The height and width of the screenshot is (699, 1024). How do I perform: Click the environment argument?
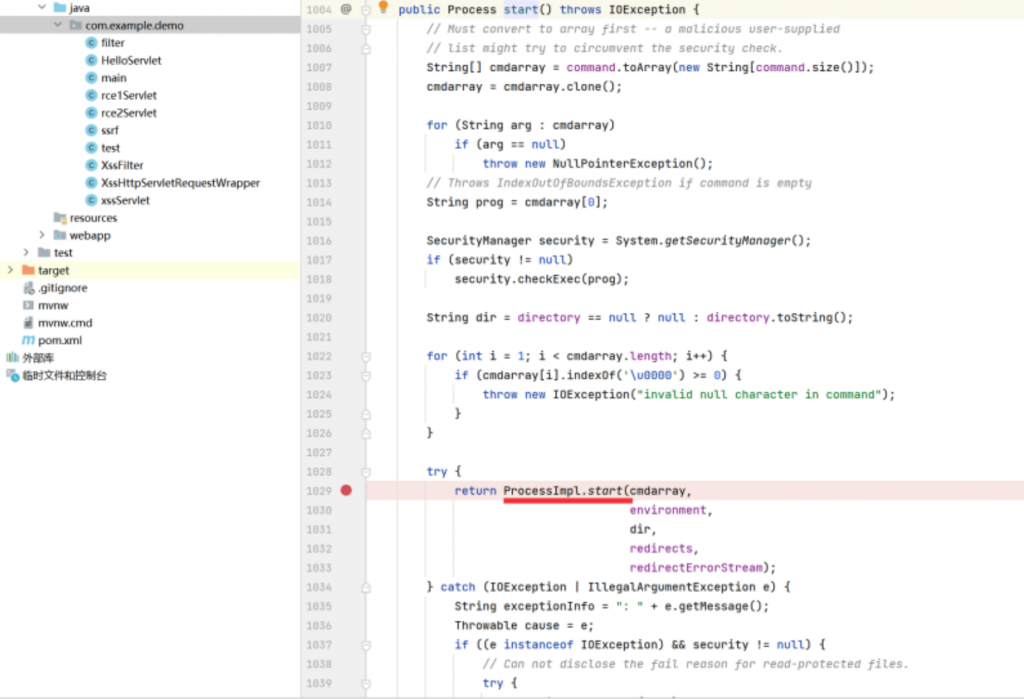click(668, 510)
